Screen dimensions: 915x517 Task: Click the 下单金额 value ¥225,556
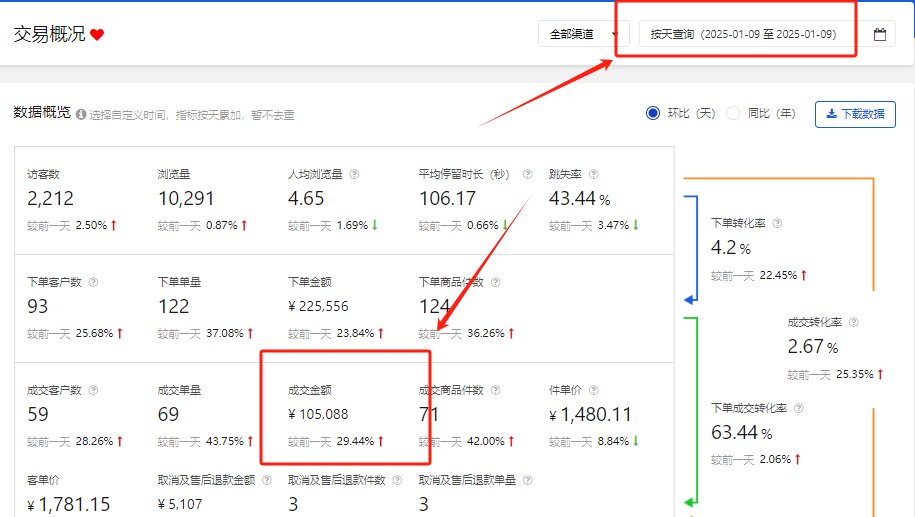click(x=318, y=306)
